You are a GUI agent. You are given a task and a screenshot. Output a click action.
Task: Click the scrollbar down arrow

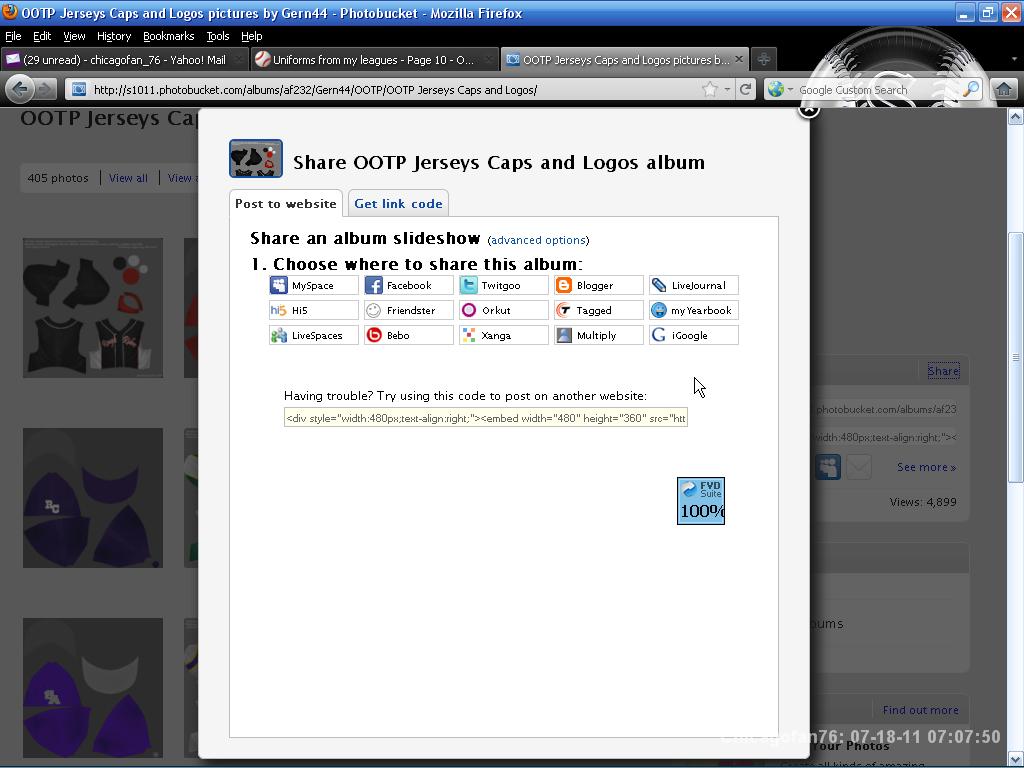pyautogui.click(x=1016, y=759)
